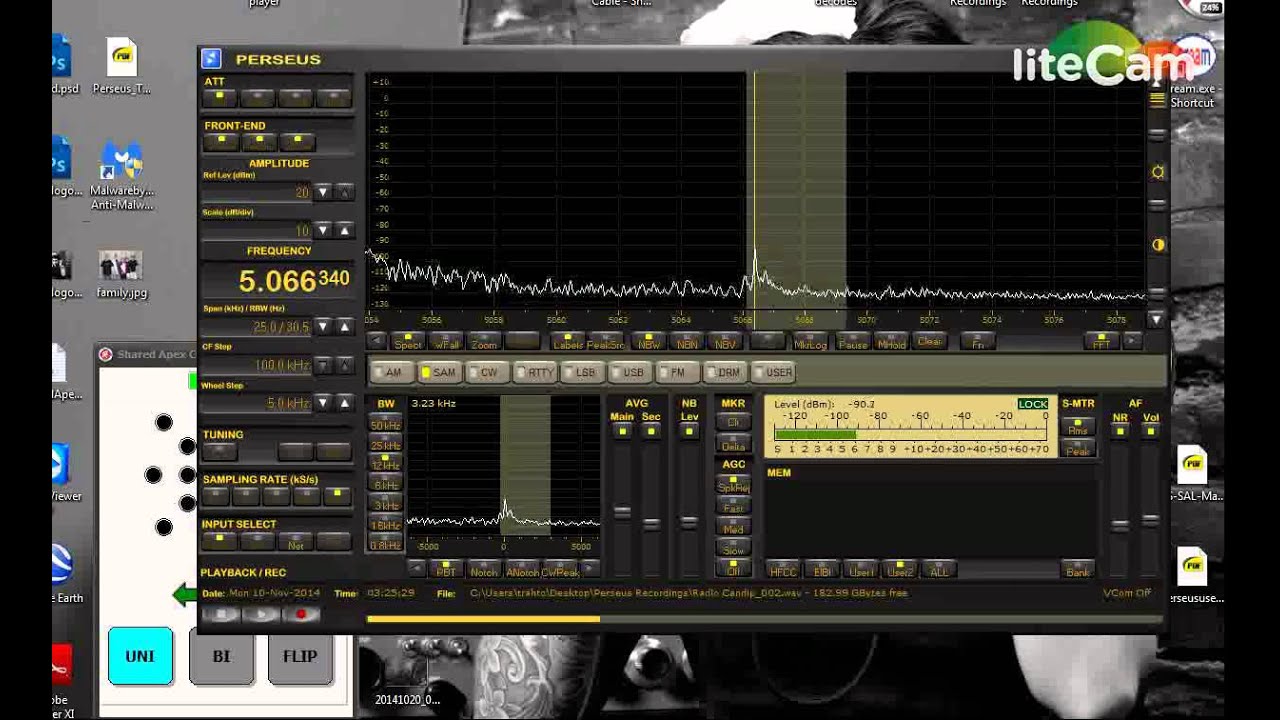This screenshot has height=720, width=1280.
Task: Select USB sideband mode
Action: coord(631,372)
